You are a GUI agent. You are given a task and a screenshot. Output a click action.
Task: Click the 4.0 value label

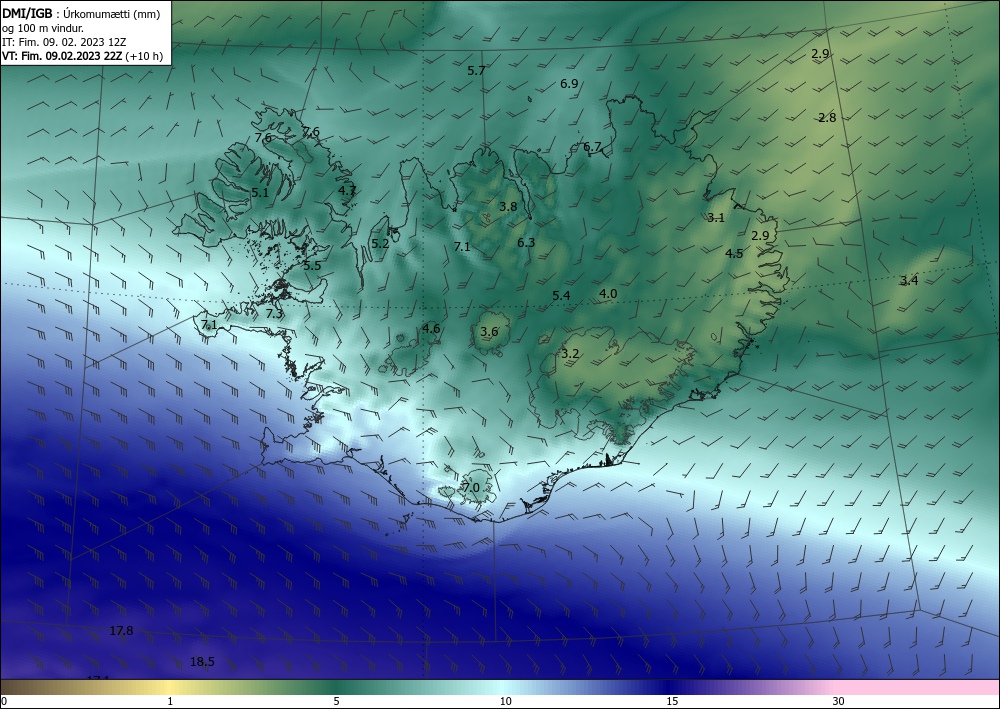(x=608, y=294)
